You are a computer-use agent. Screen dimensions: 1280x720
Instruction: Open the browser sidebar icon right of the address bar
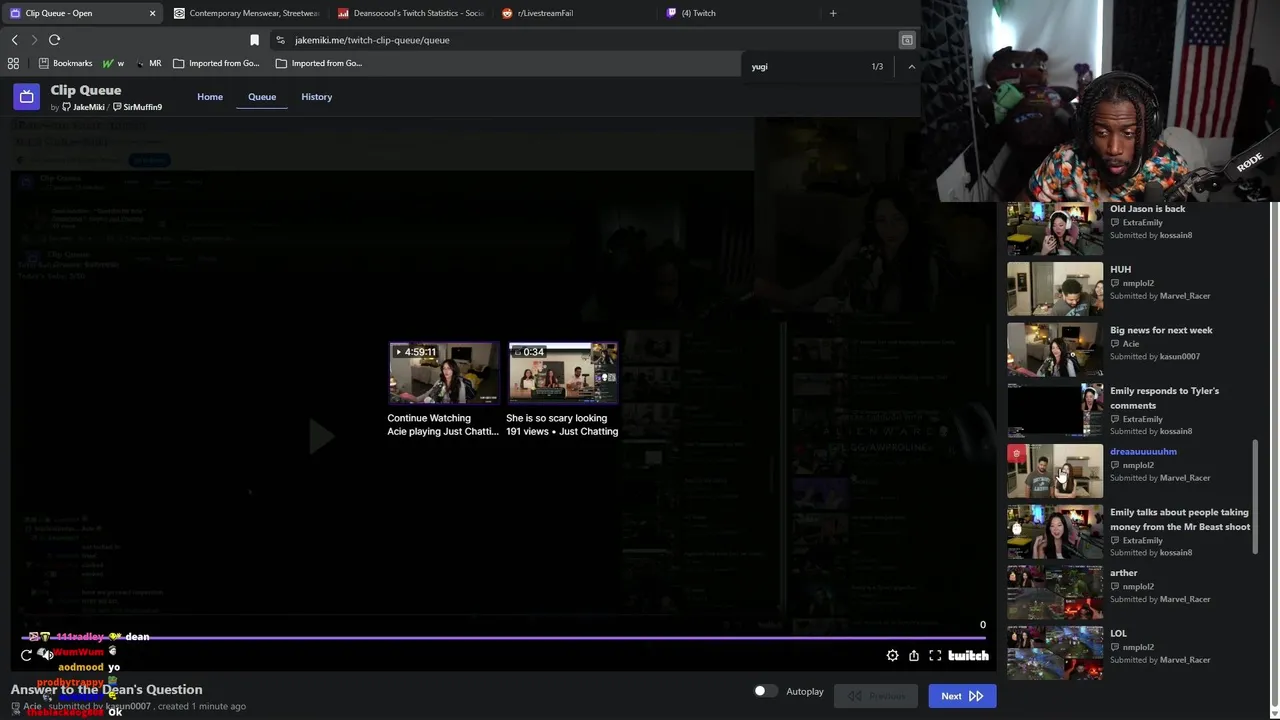coord(907,40)
